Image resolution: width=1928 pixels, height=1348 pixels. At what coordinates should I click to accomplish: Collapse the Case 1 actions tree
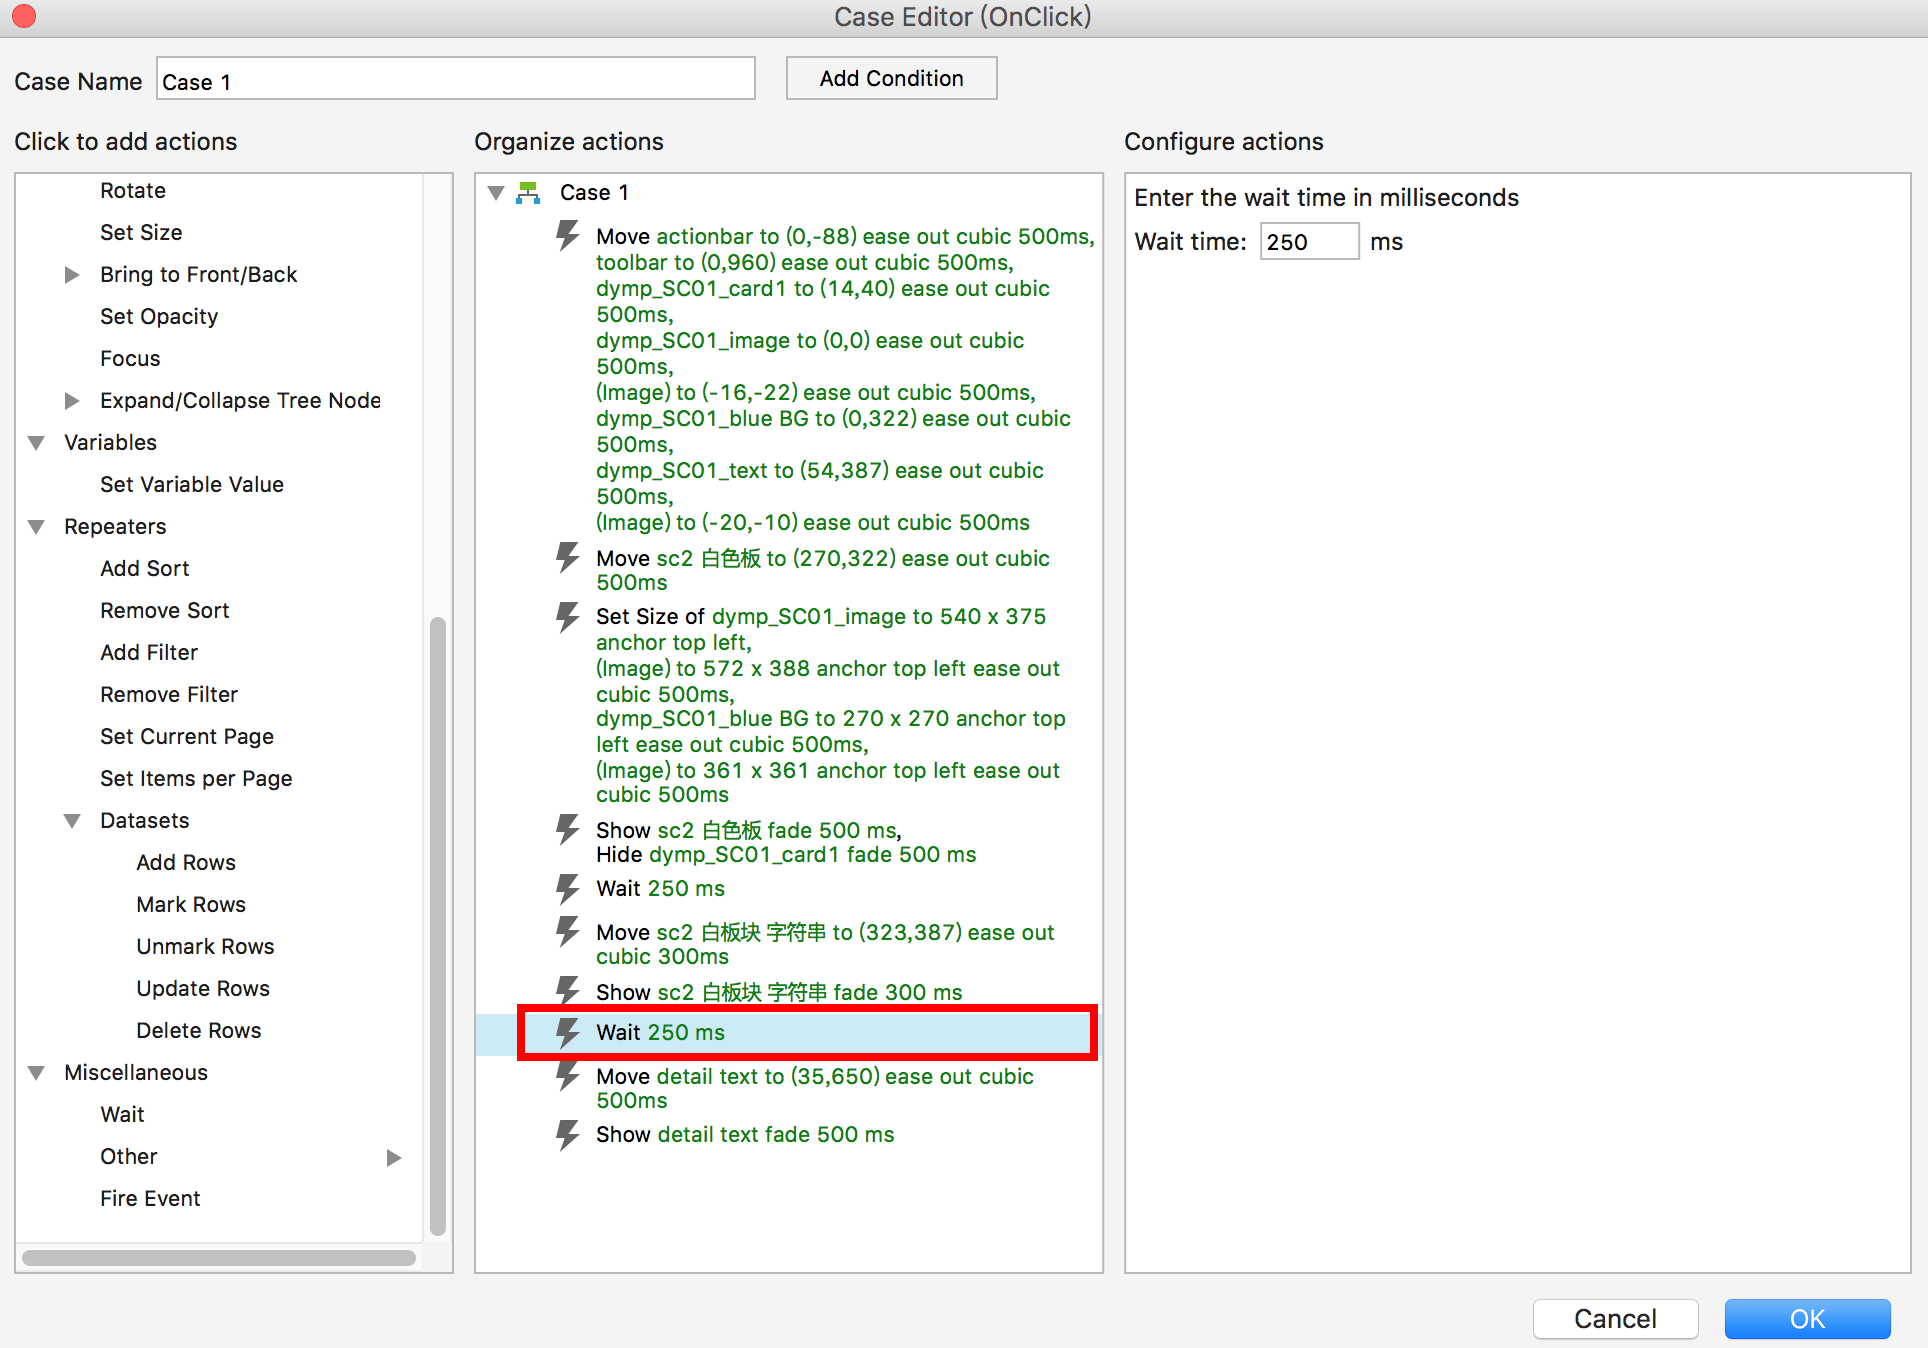pyautogui.click(x=496, y=192)
